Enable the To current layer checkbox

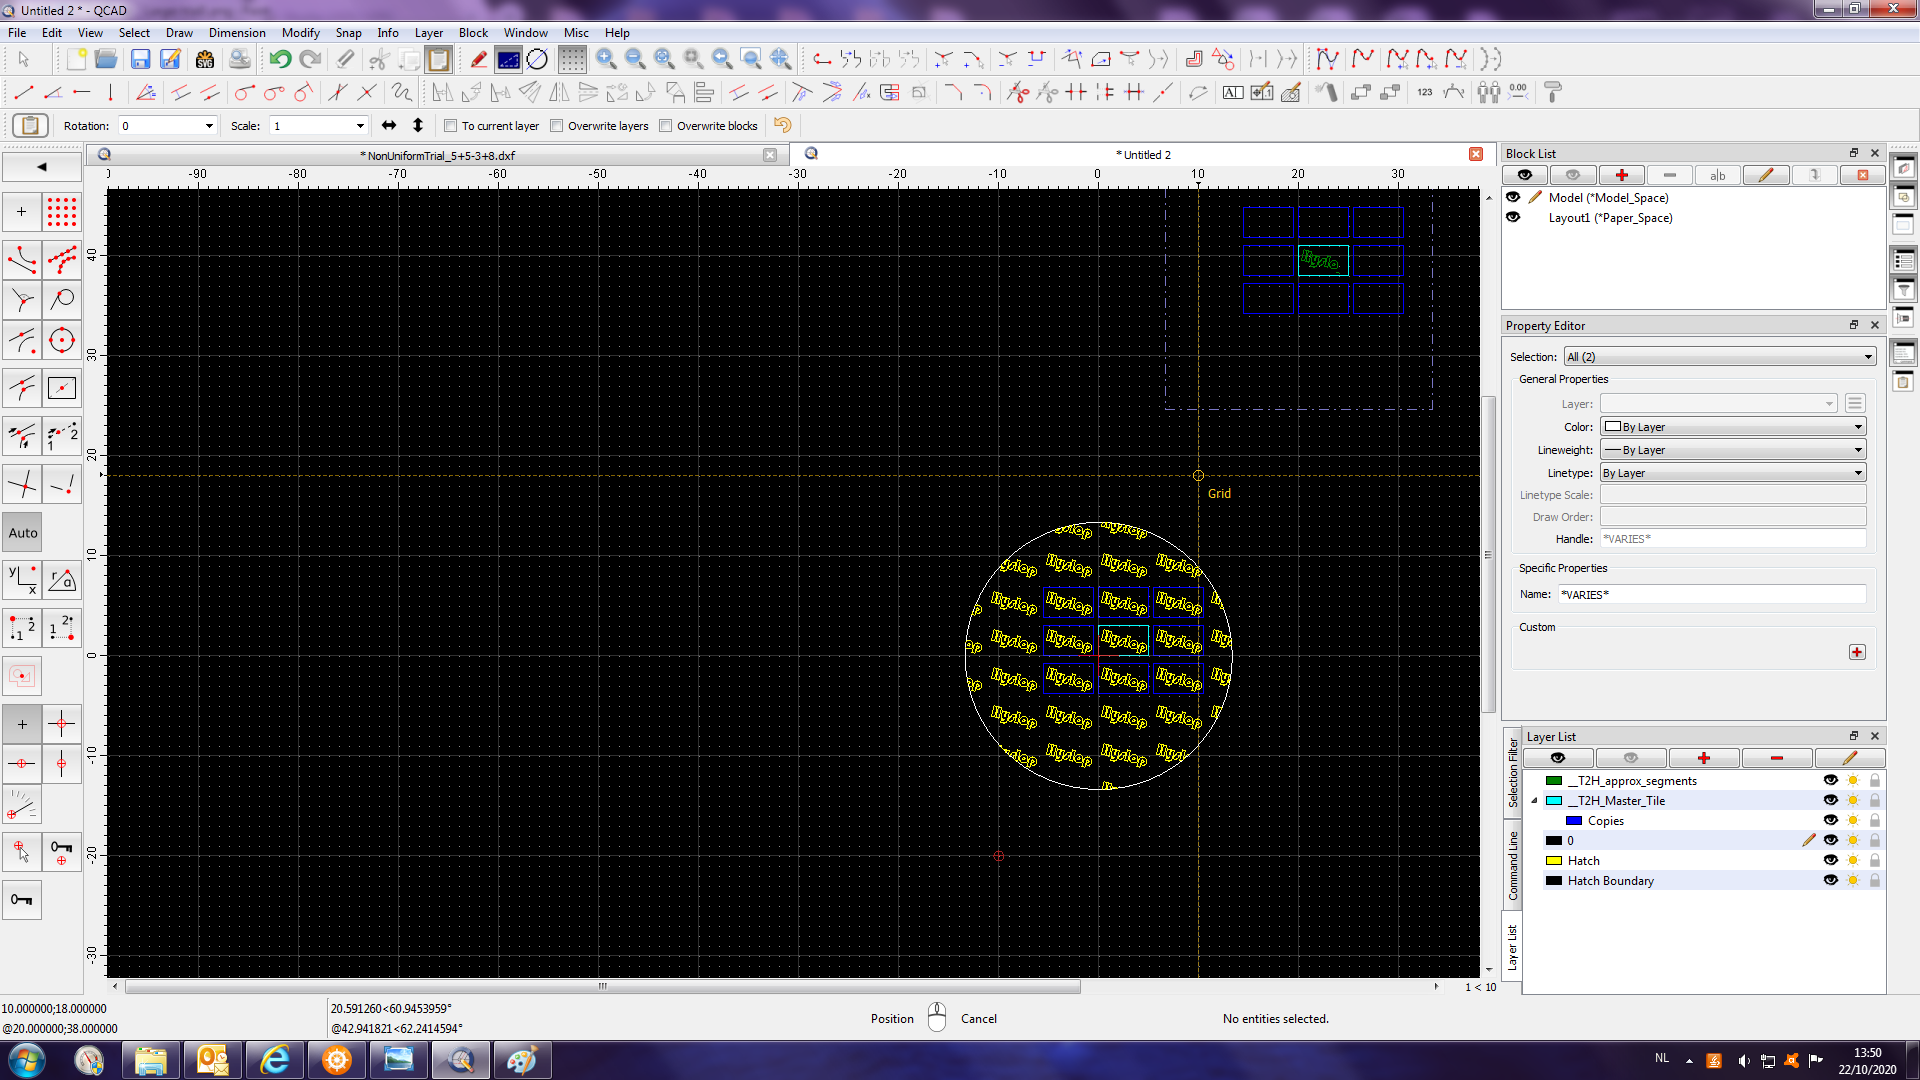pos(451,126)
